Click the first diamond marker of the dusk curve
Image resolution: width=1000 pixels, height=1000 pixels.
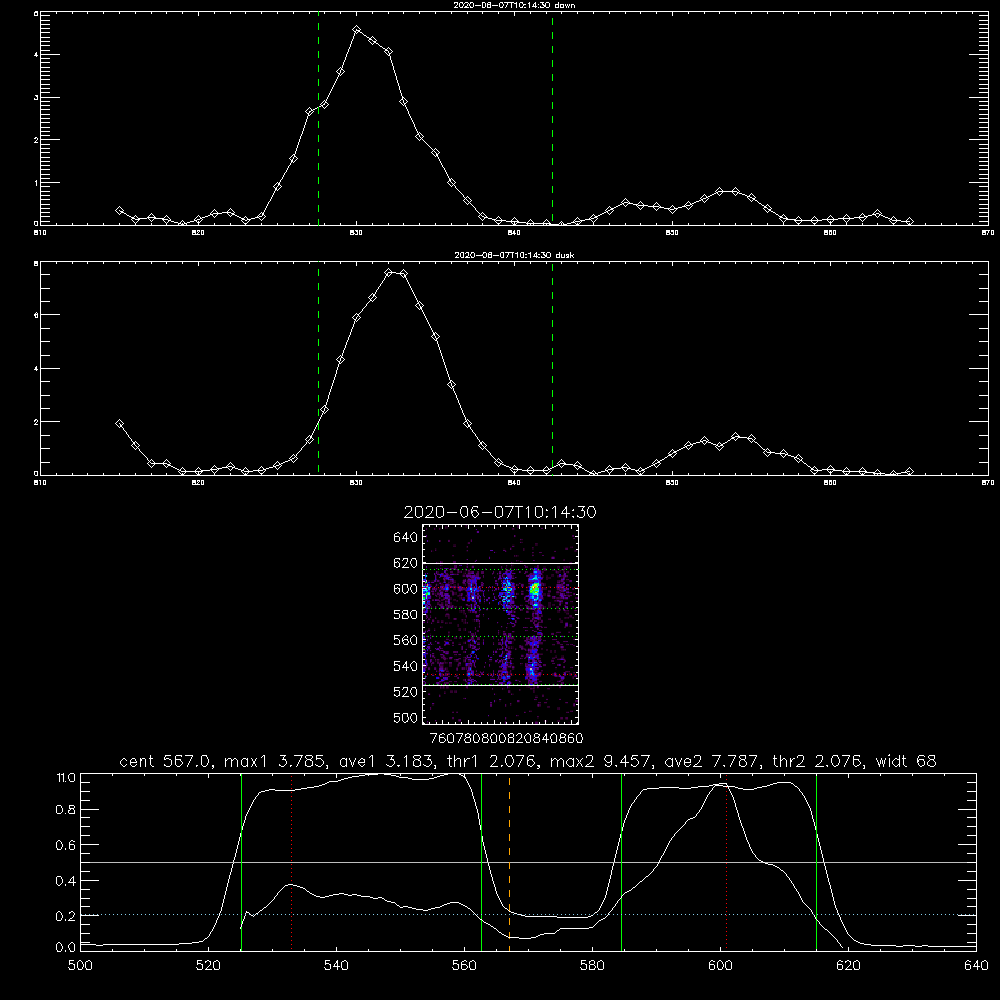pos(119,423)
